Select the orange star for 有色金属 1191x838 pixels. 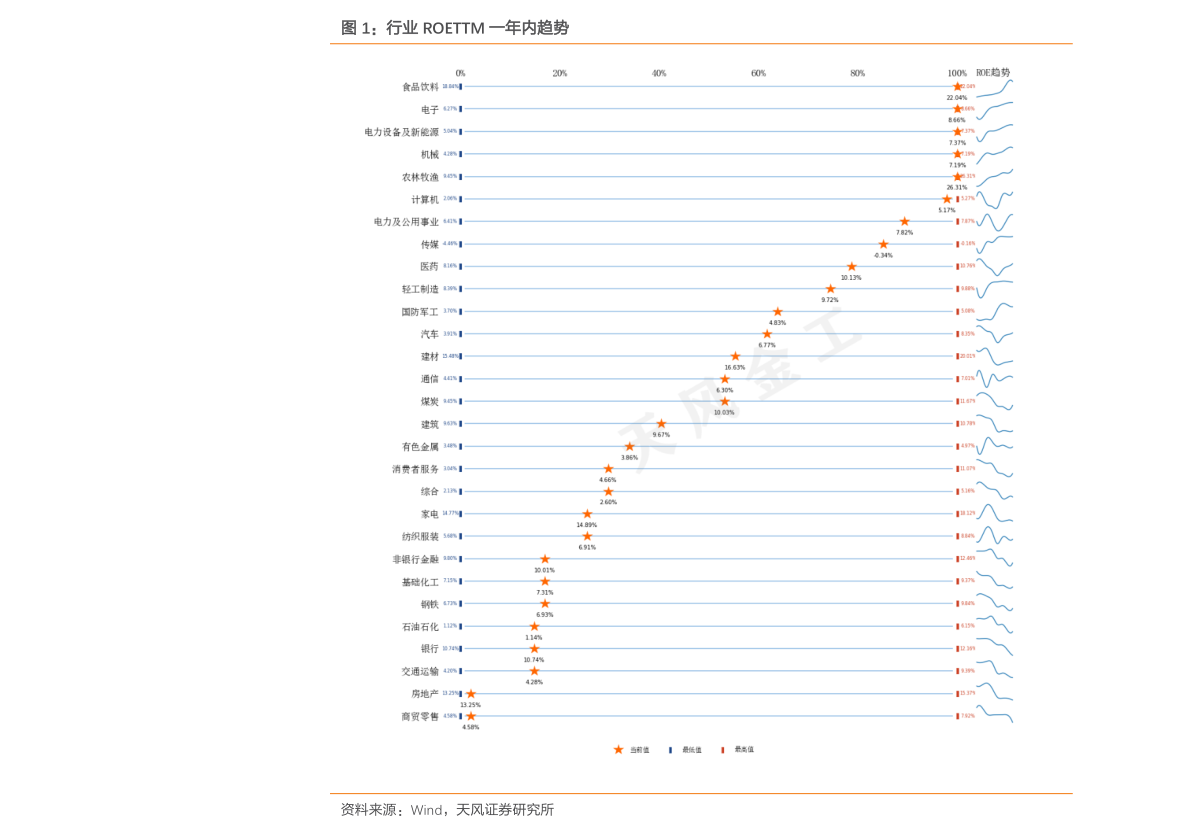[629, 447]
